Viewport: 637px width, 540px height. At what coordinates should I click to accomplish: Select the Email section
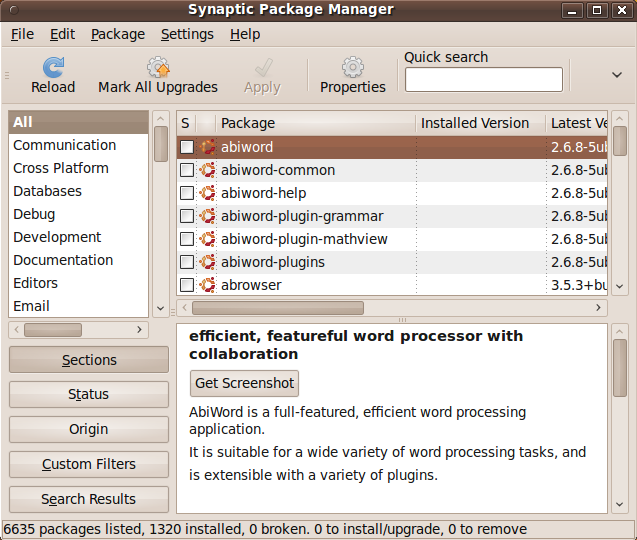[x=78, y=306]
